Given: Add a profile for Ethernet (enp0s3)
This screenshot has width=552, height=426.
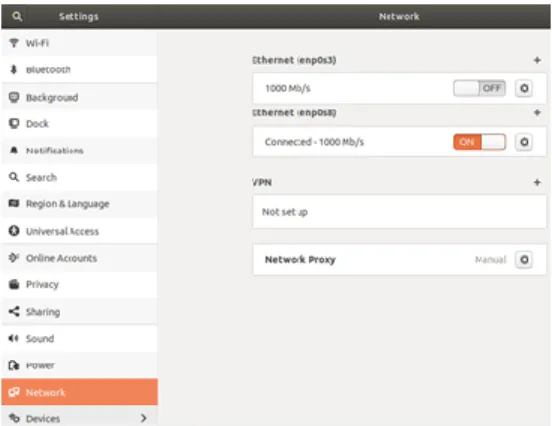Looking at the screenshot, I should [x=537, y=60].
